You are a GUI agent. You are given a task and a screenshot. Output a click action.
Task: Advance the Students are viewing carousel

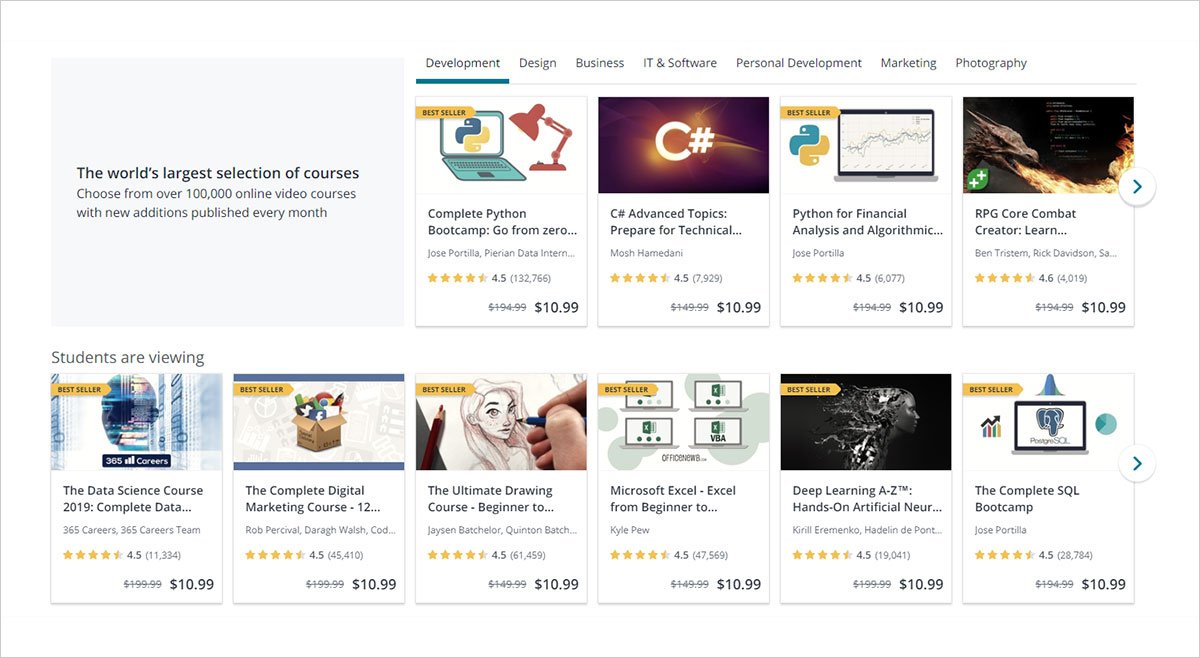click(1137, 463)
